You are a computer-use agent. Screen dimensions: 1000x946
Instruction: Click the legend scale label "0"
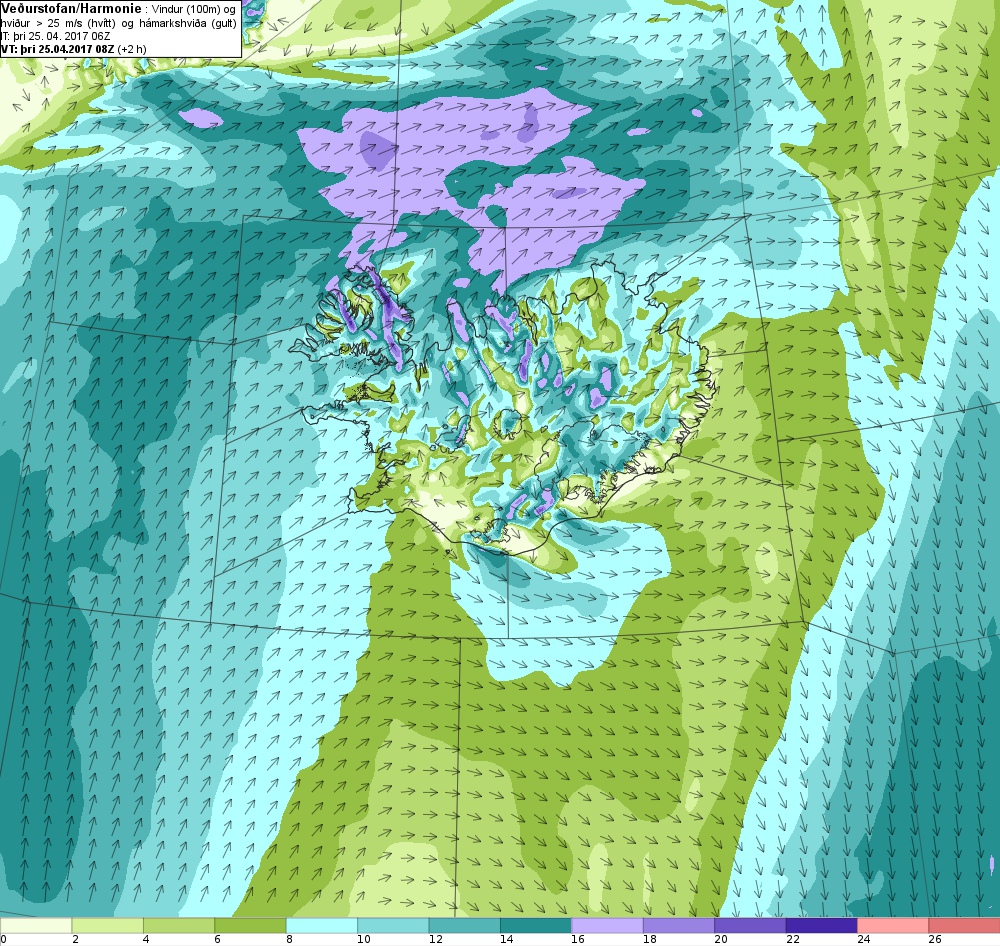pos(3,939)
